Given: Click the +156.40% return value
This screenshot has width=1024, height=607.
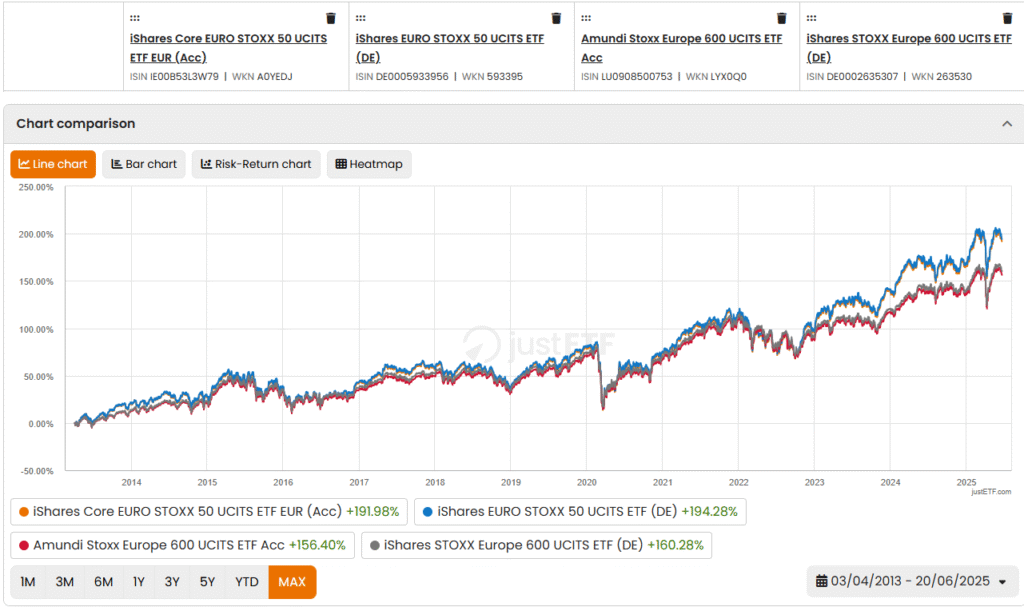Looking at the screenshot, I should click(x=317, y=545).
